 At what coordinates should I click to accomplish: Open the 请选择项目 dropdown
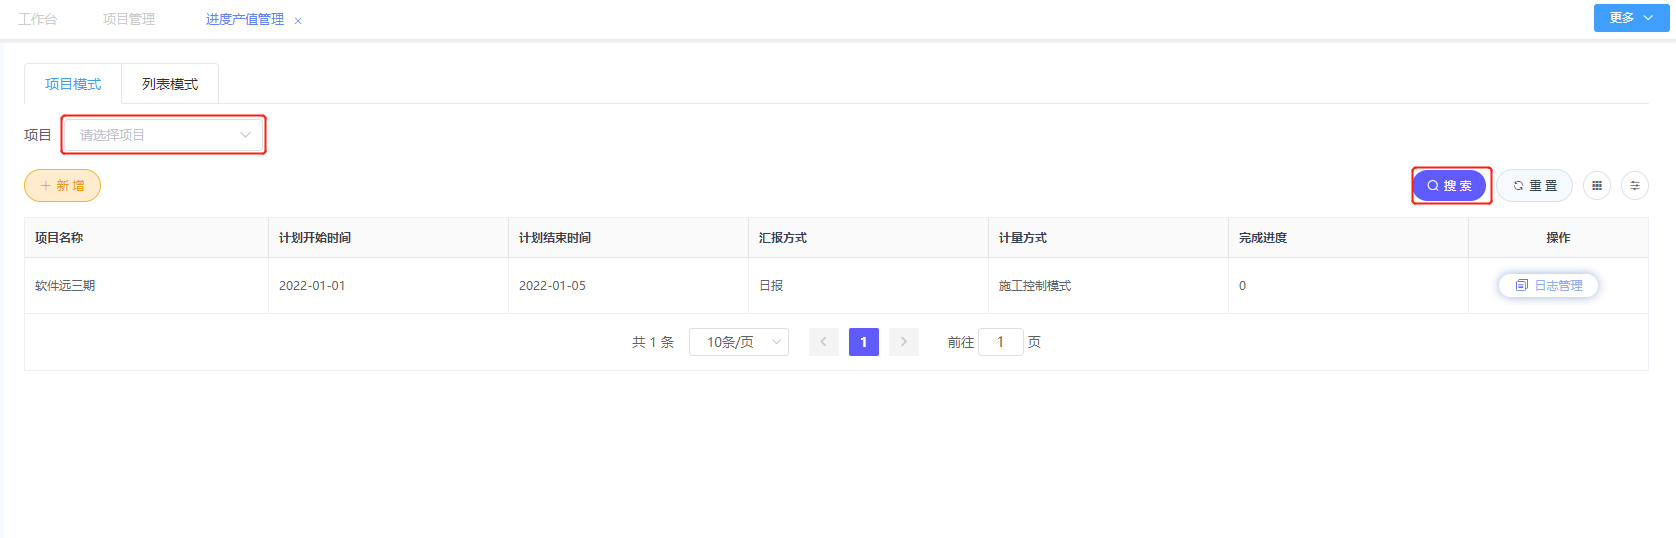(x=164, y=135)
